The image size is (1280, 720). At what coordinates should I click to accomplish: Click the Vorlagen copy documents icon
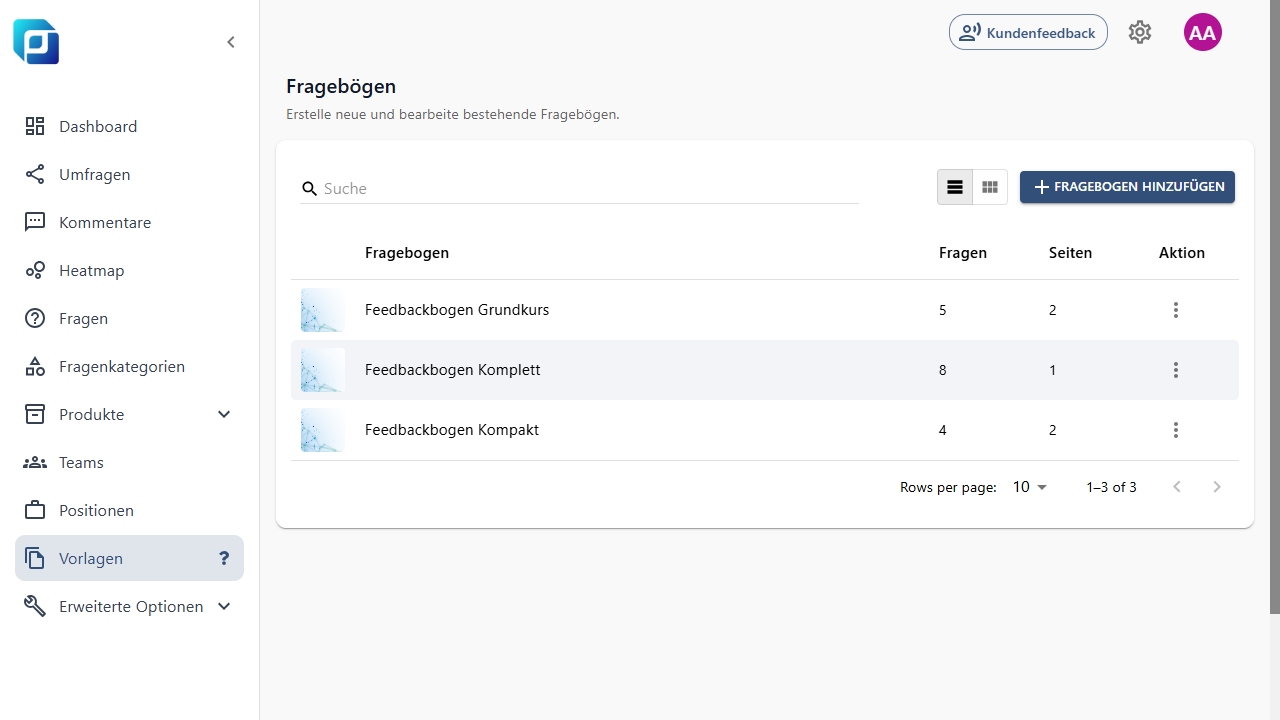(35, 558)
